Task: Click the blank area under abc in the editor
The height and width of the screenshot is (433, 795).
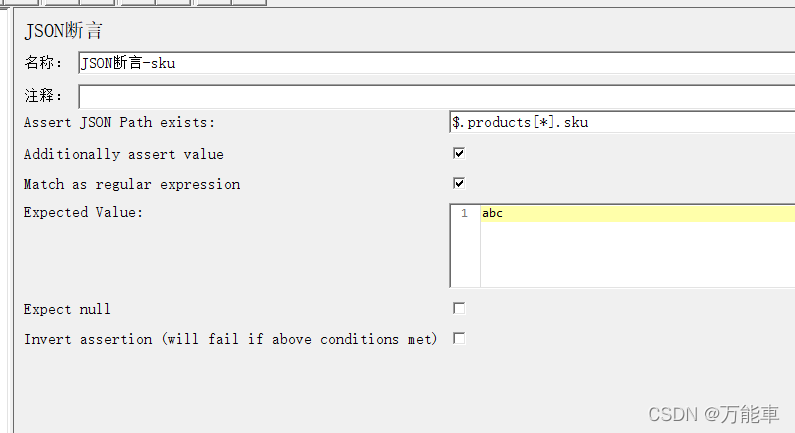Action: [x=638, y=254]
